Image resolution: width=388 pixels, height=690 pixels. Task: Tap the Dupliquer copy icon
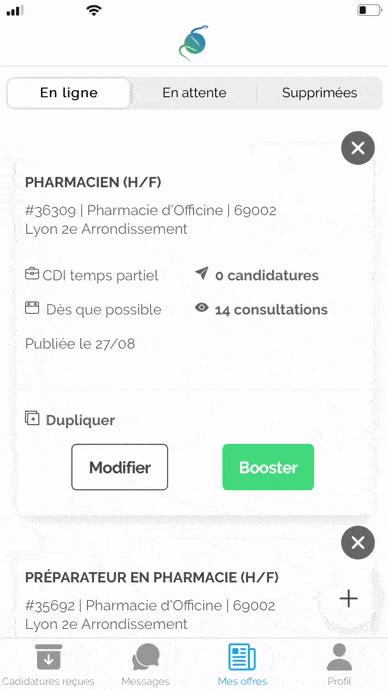coord(32,418)
